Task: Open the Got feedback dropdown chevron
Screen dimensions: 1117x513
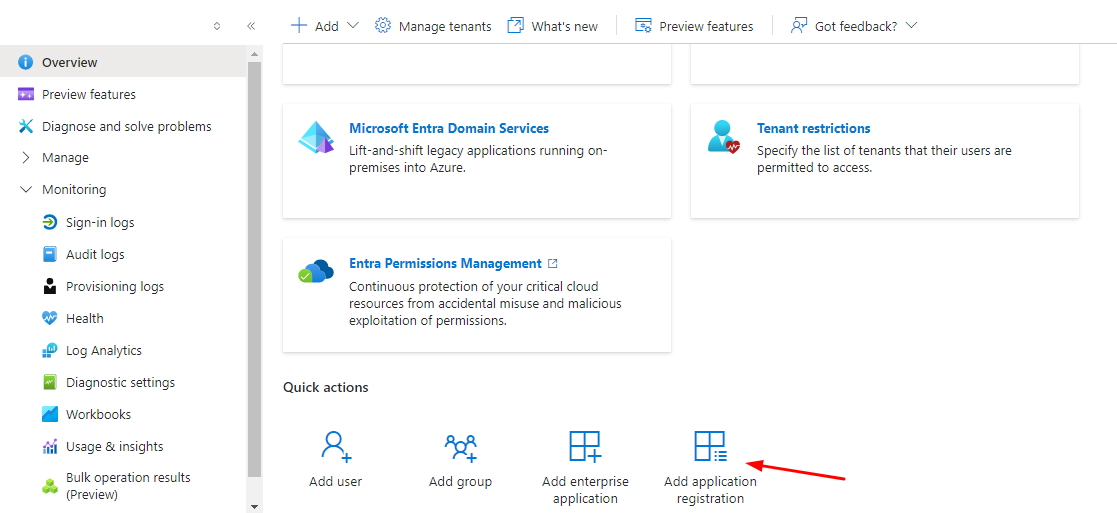Action: pyautogui.click(x=910, y=26)
